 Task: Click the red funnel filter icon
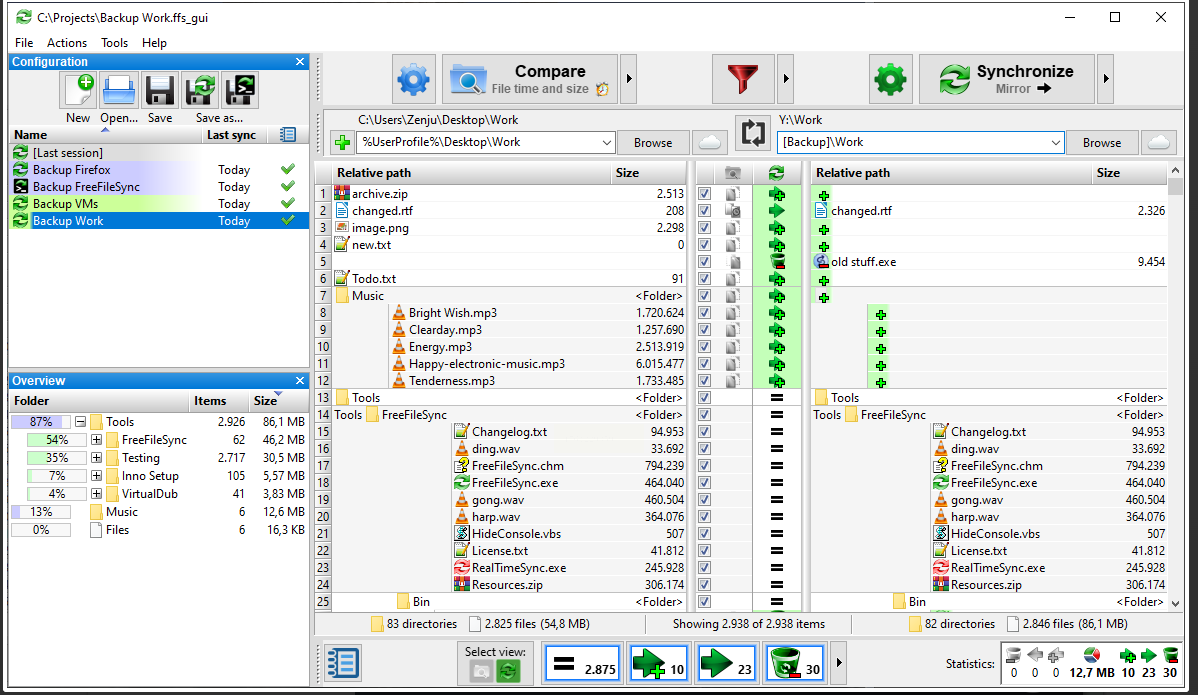pos(743,79)
